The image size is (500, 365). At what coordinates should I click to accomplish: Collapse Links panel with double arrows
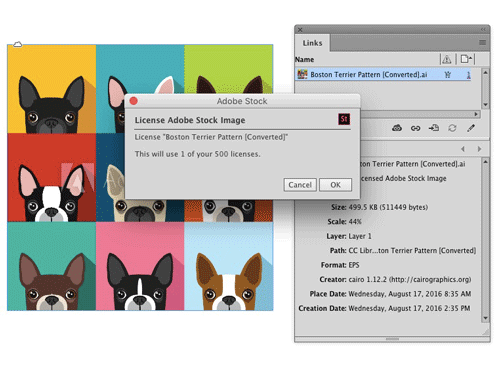coord(483,30)
